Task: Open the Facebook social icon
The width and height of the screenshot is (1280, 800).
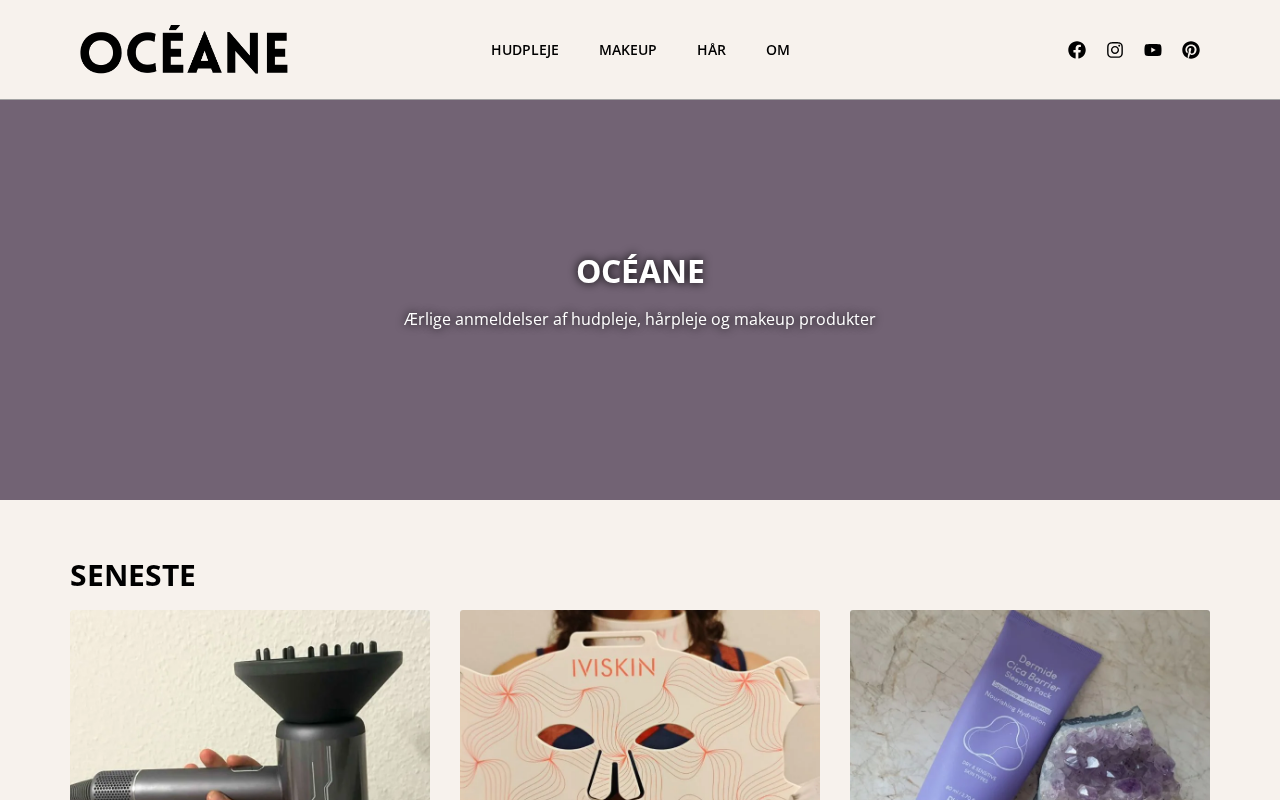Action: pos(1077,50)
